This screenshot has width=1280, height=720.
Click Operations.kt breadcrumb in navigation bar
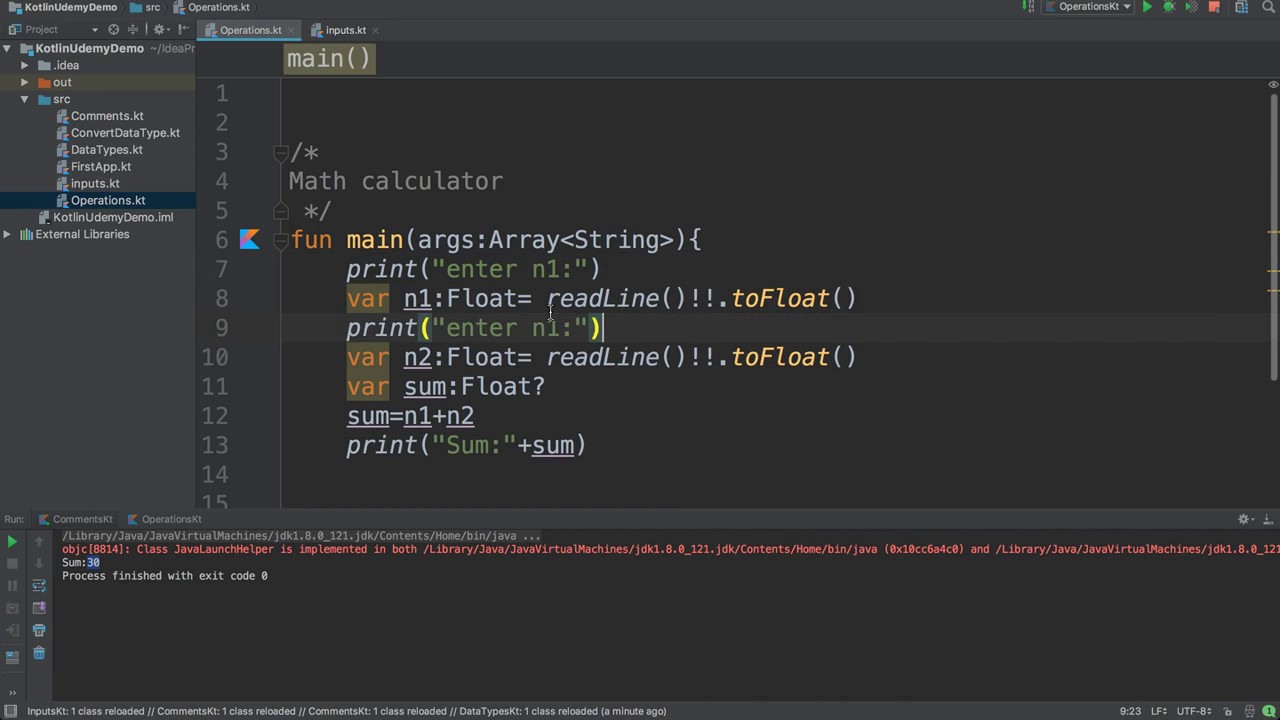coord(211,7)
